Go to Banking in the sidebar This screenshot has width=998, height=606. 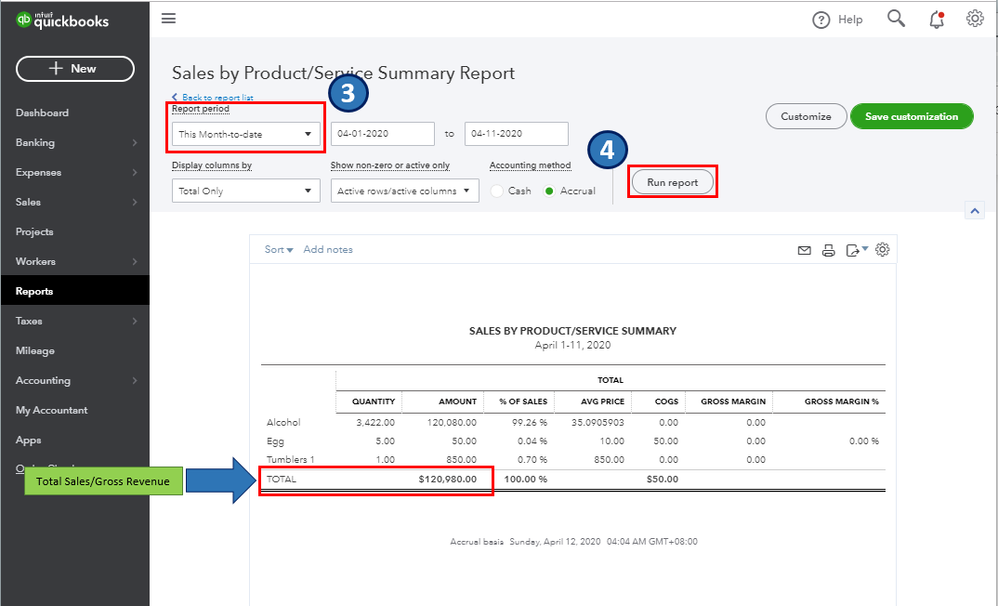tap(36, 143)
